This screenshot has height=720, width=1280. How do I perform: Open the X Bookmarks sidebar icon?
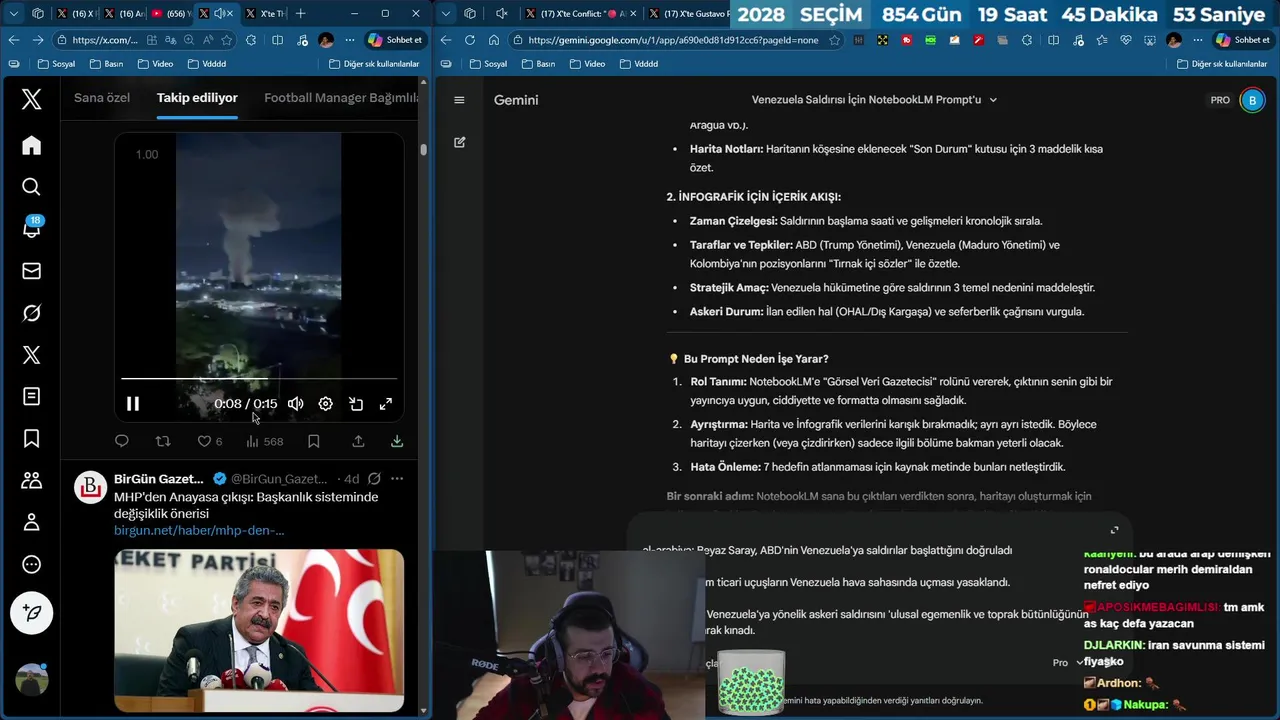click(x=31, y=438)
